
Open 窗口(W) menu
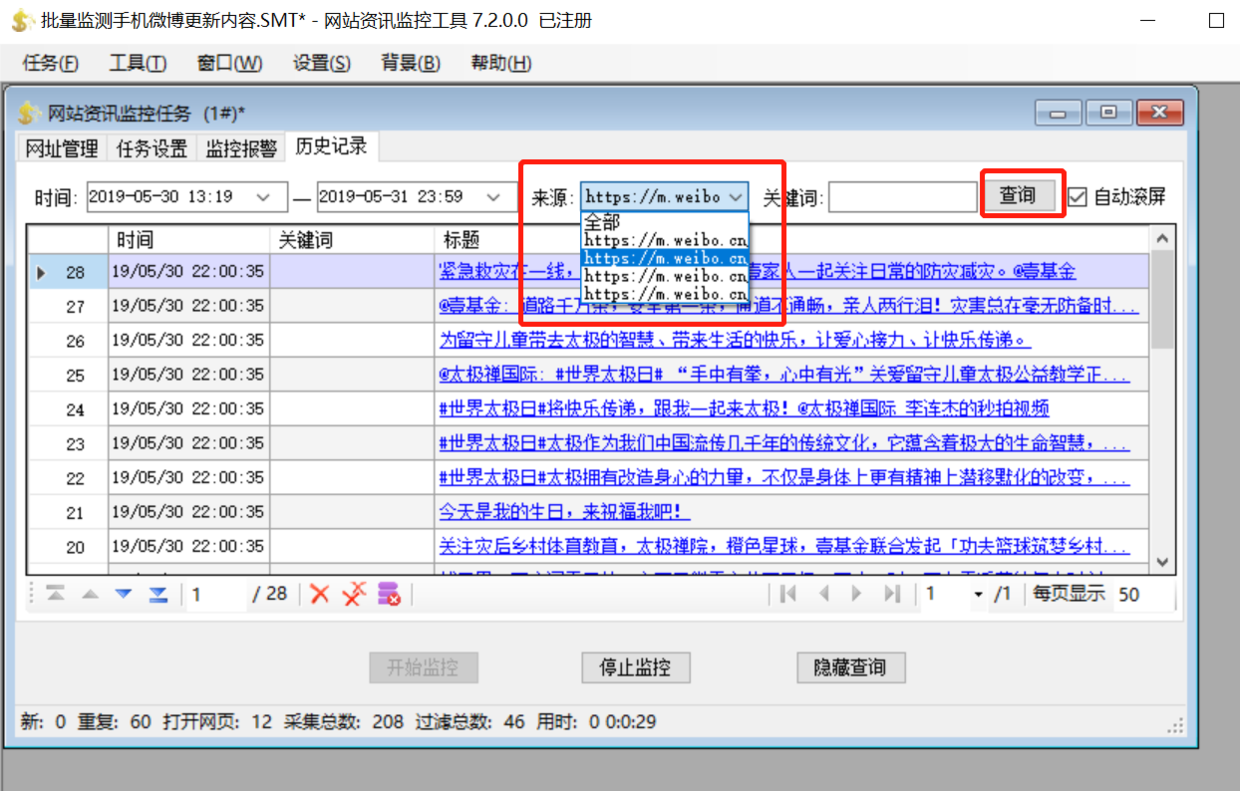(230, 63)
